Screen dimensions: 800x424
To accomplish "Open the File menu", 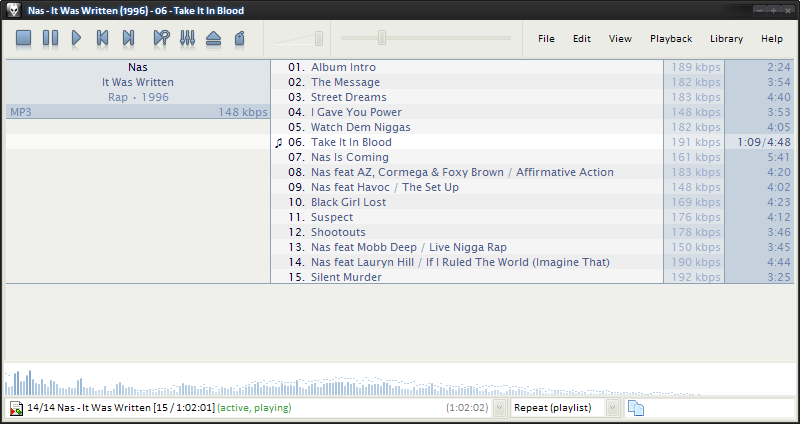I will tap(546, 39).
